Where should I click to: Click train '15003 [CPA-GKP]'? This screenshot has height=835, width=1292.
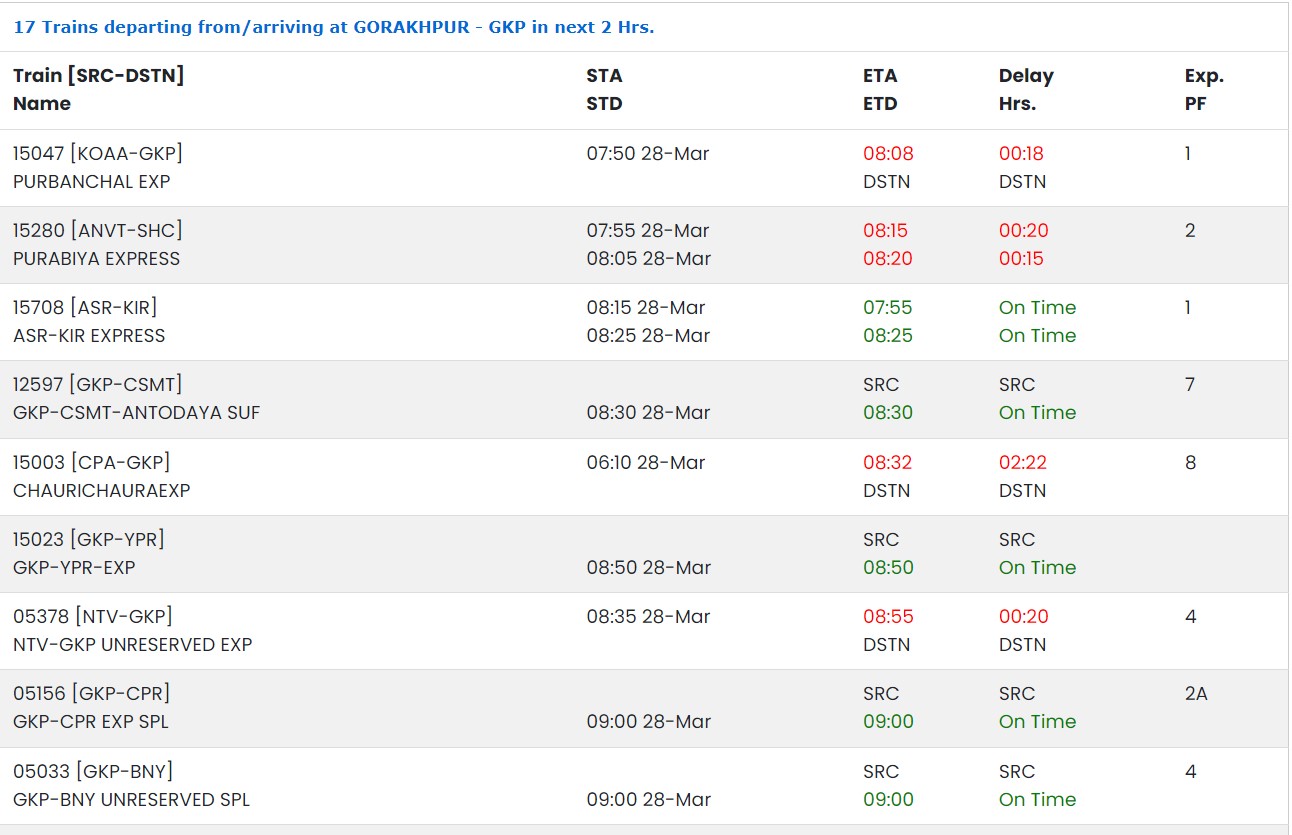(92, 463)
